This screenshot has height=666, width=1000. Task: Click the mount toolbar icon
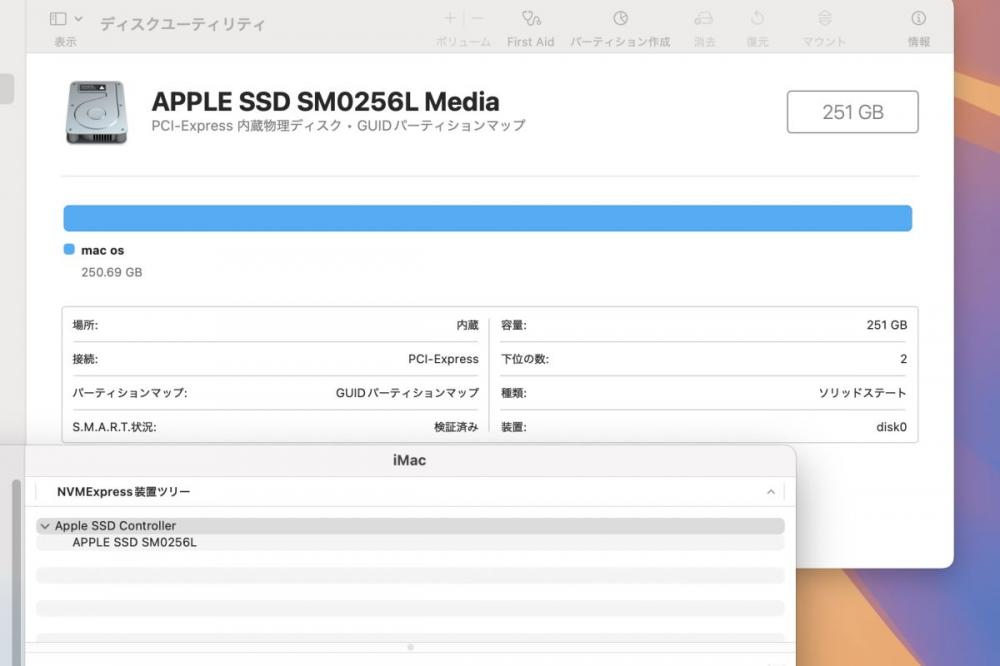point(825,18)
